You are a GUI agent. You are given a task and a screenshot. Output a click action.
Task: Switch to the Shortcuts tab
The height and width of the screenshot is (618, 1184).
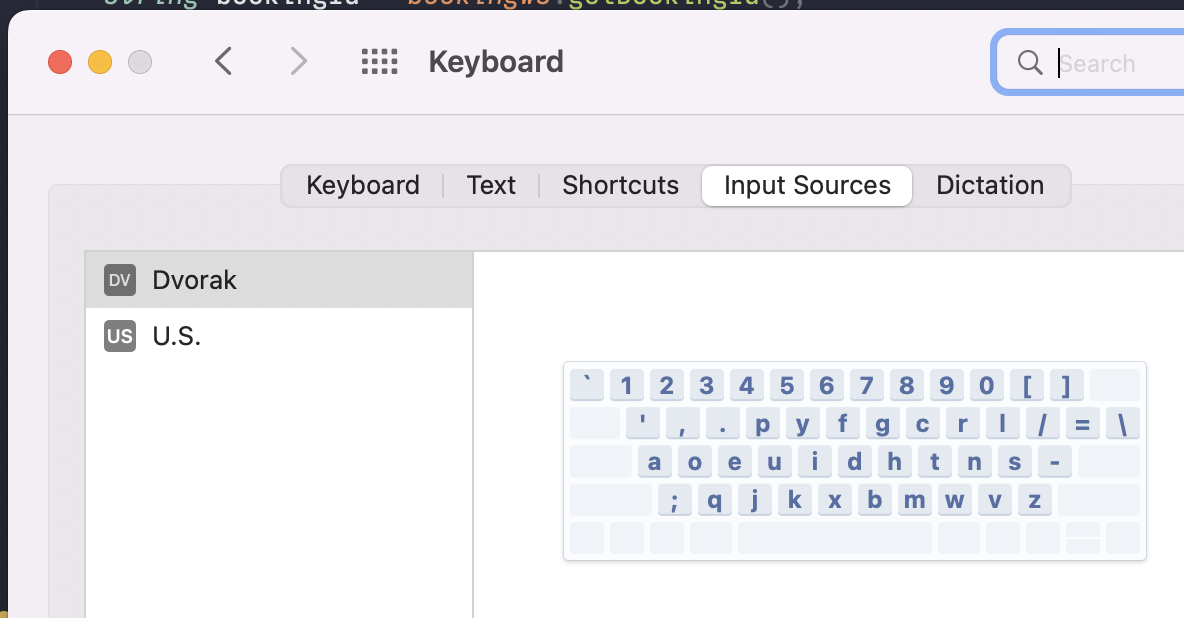point(621,185)
